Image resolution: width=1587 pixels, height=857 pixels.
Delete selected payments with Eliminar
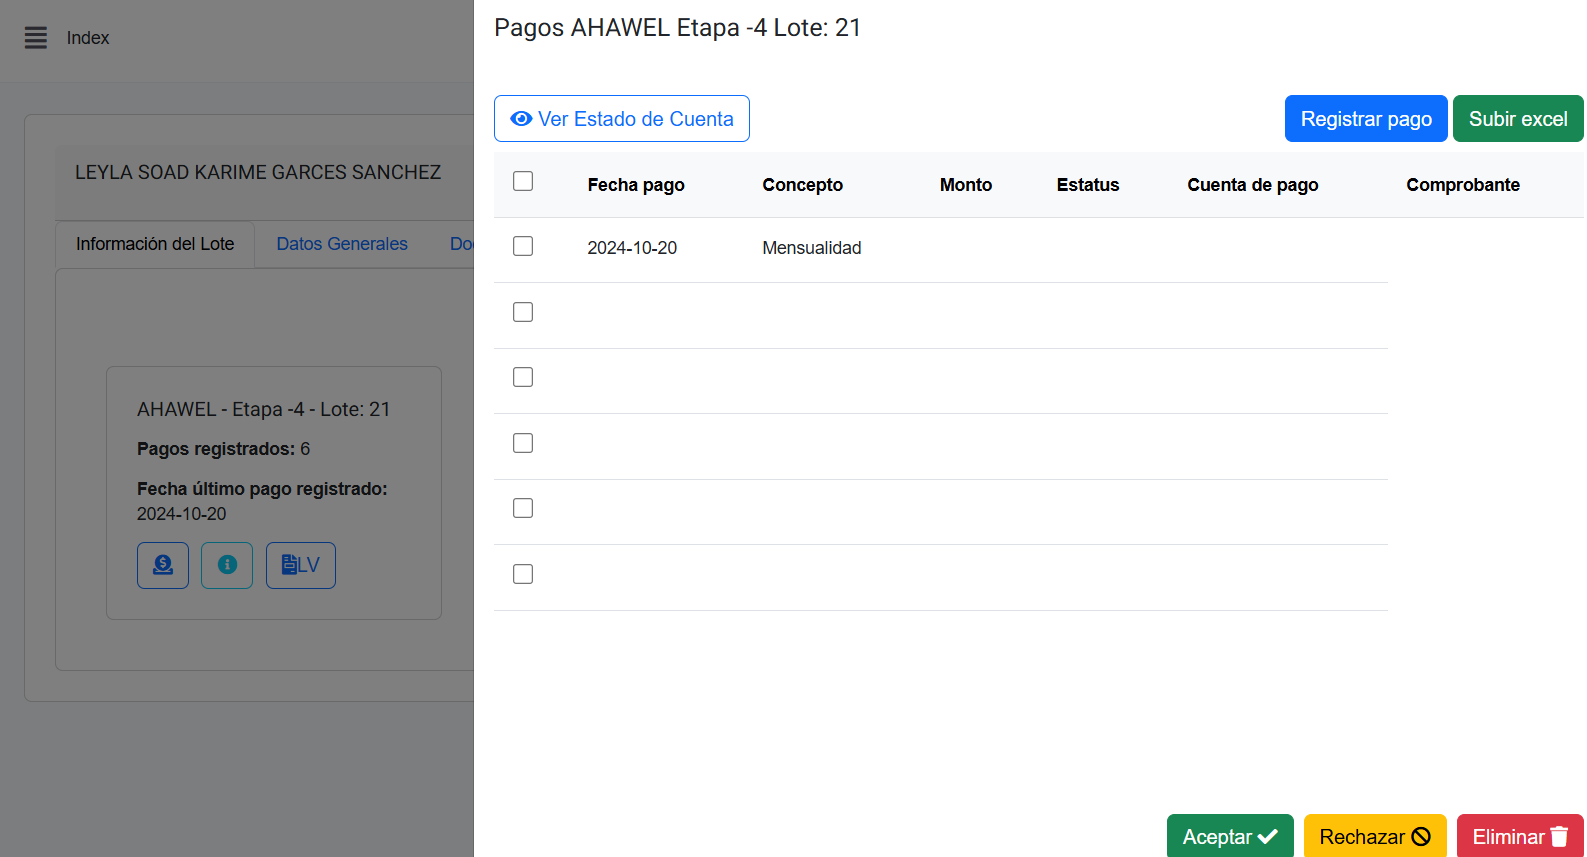click(1519, 836)
